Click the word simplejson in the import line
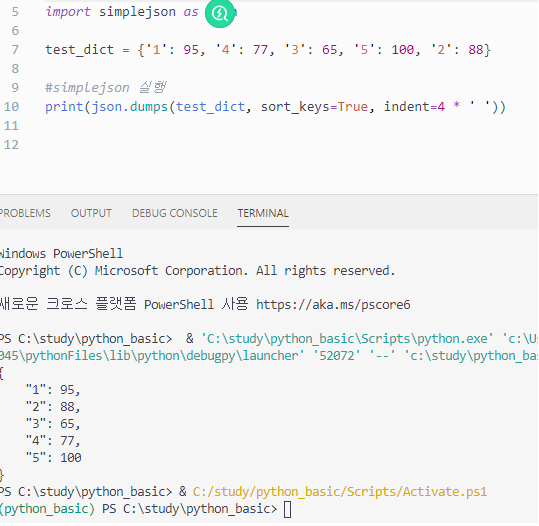This screenshot has height=526, width=539. 137,12
